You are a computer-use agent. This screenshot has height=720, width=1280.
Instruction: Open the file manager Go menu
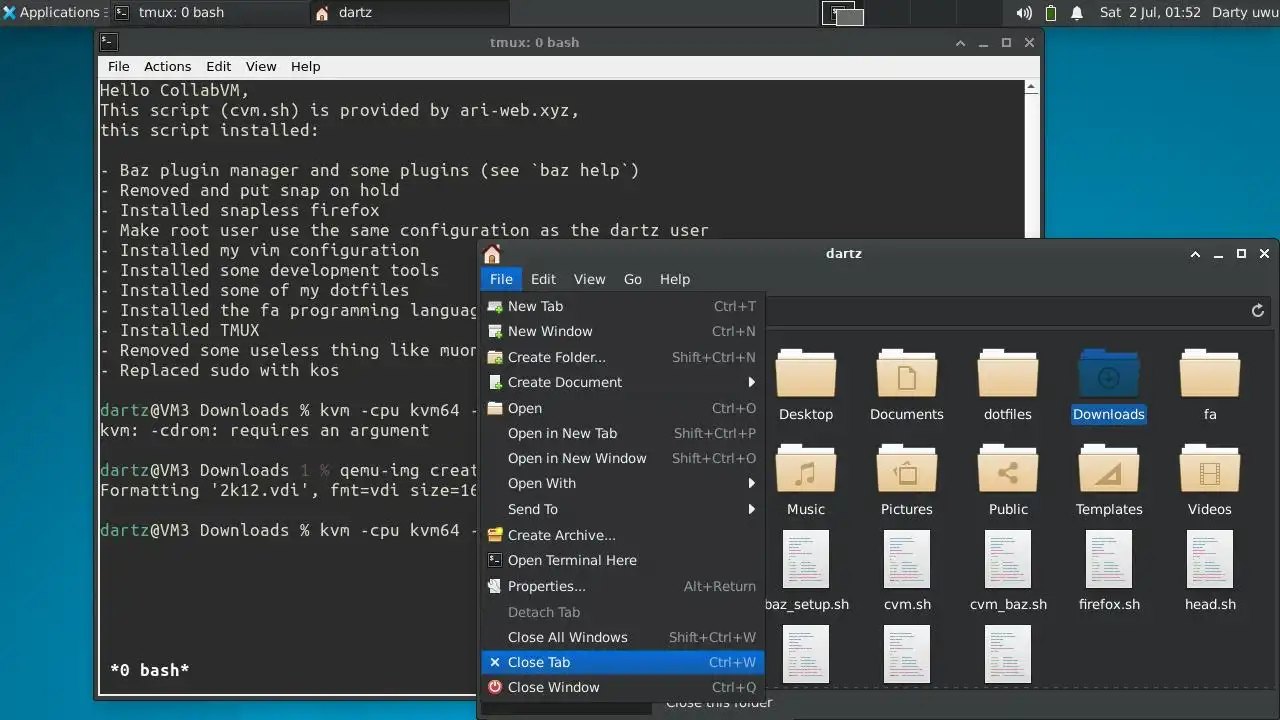tap(633, 279)
